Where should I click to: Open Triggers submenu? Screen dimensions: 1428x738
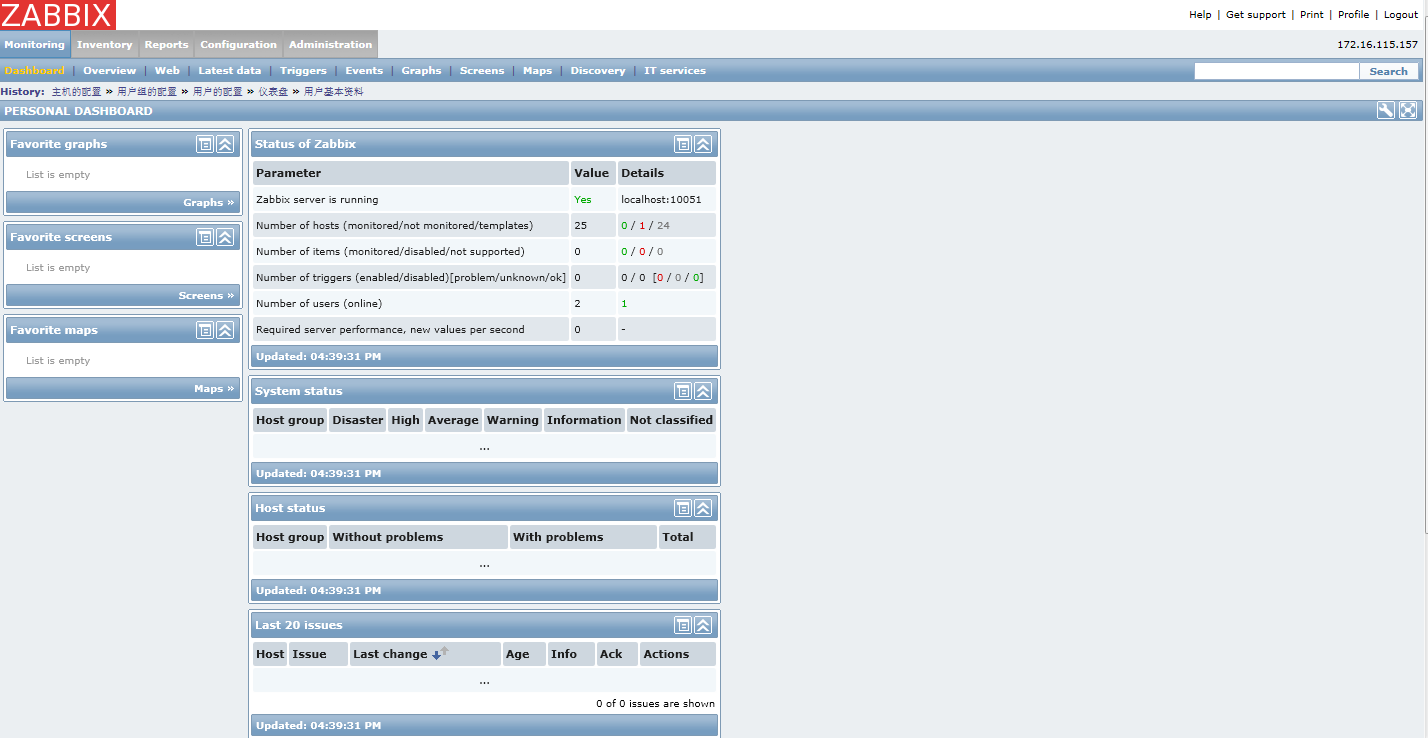click(x=304, y=71)
